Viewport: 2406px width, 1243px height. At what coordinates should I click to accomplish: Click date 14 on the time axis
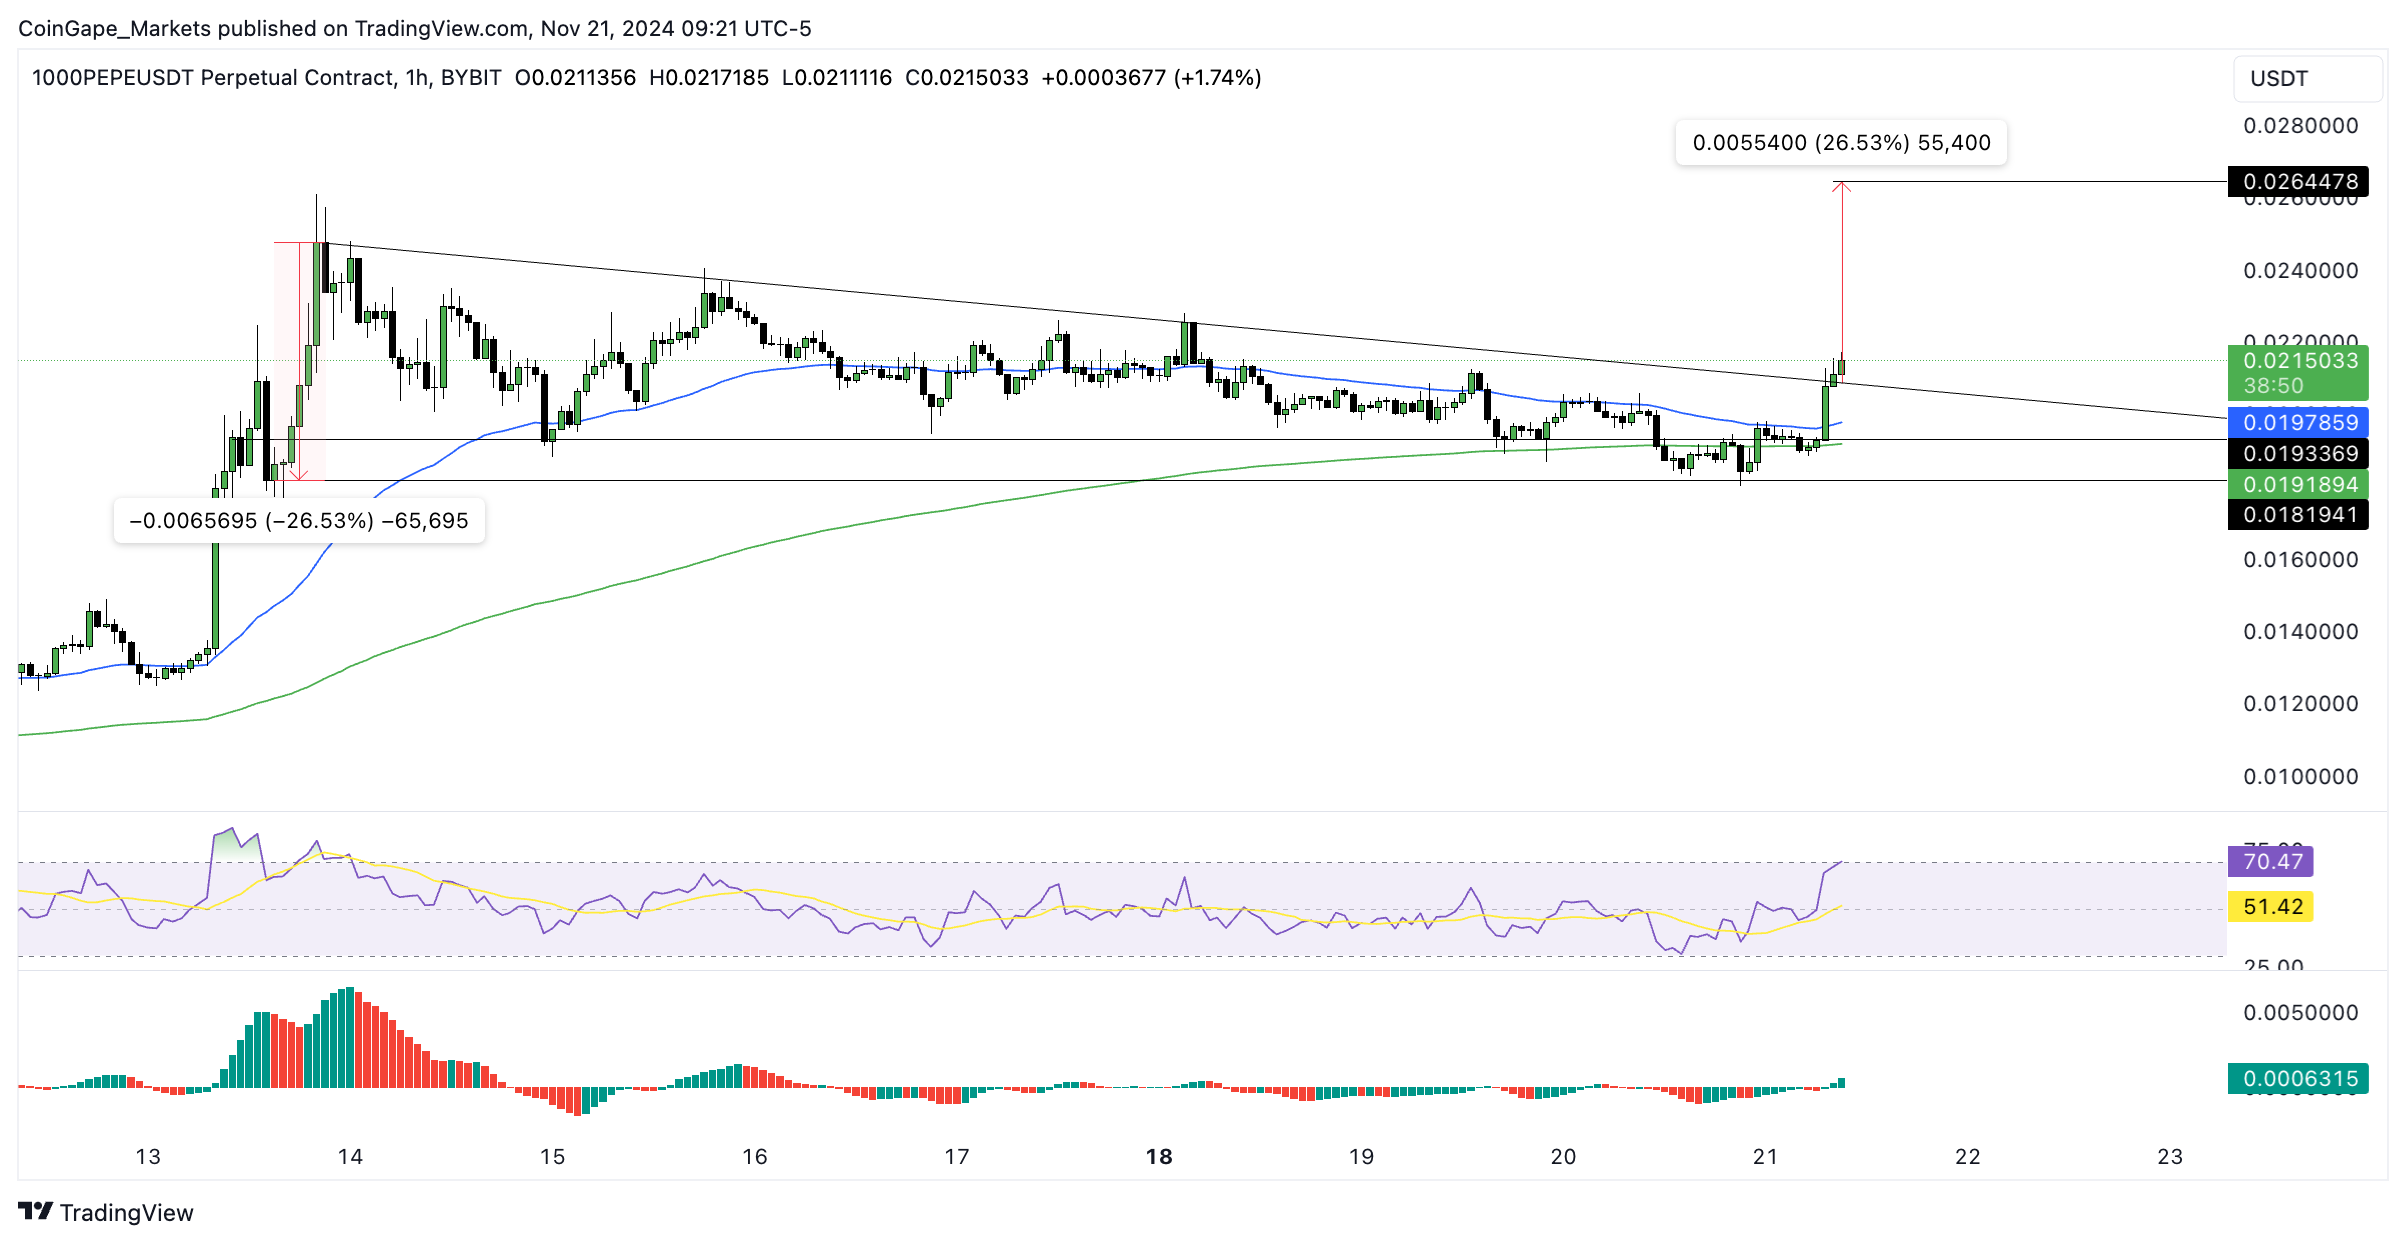click(350, 1156)
